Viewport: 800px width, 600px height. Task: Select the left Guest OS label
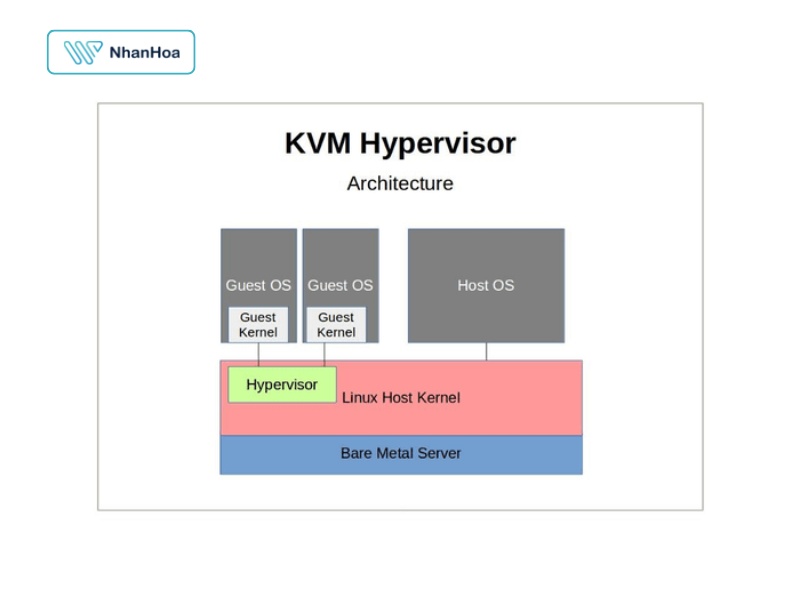pyautogui.click(x=258, y=285)
